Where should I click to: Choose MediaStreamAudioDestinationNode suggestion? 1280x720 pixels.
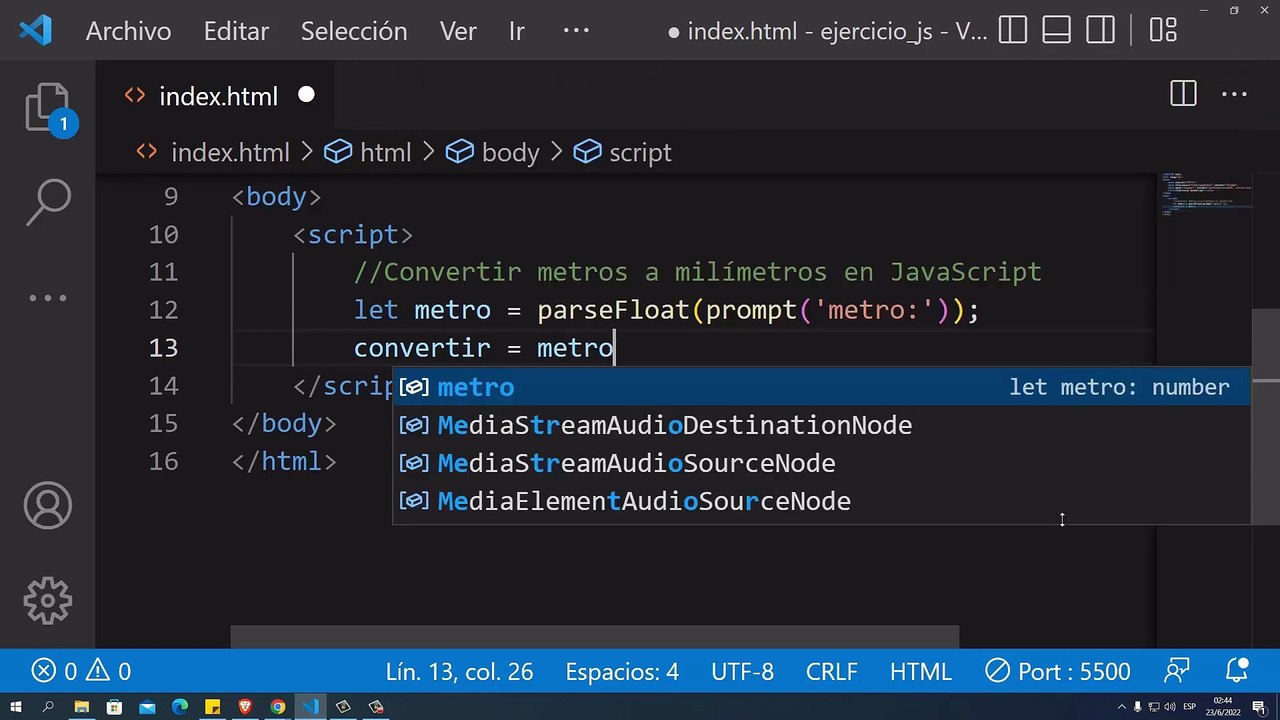coord(821,425)
